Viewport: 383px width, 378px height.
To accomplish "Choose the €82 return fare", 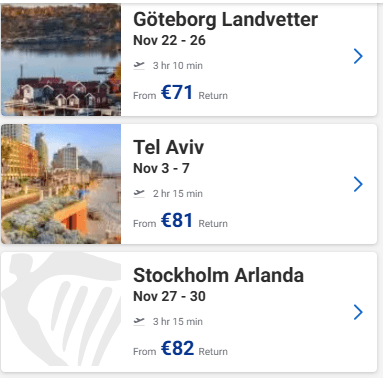I will (x=177, y=348).
